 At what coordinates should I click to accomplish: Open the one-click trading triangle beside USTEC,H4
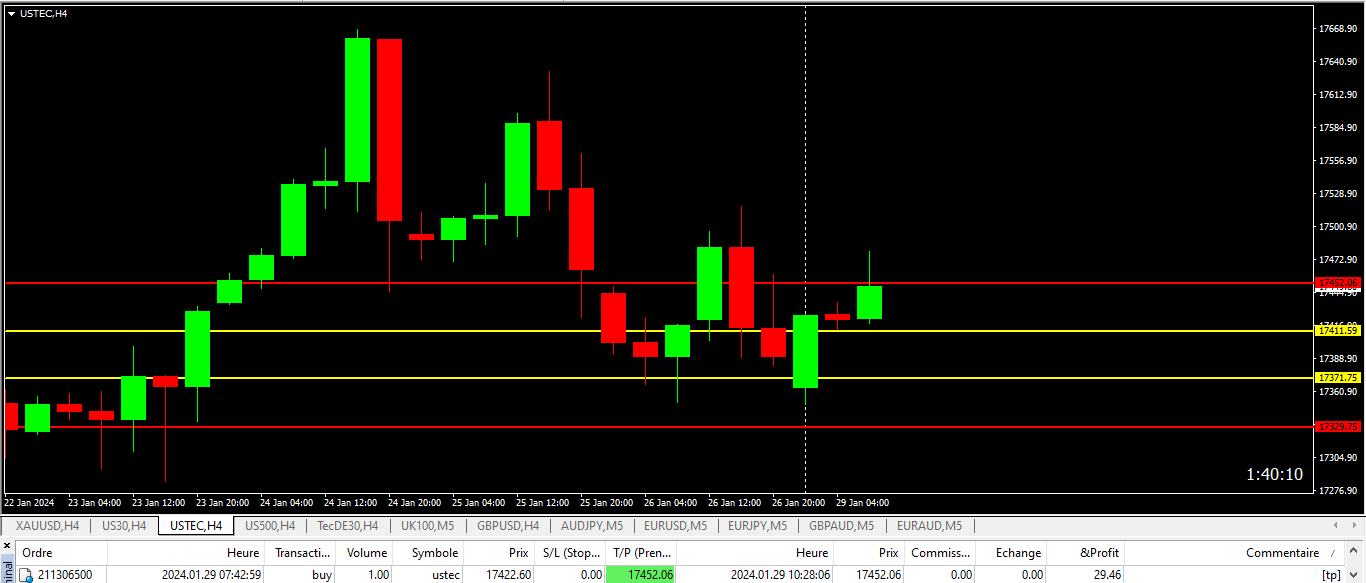(x=11, y=13)
